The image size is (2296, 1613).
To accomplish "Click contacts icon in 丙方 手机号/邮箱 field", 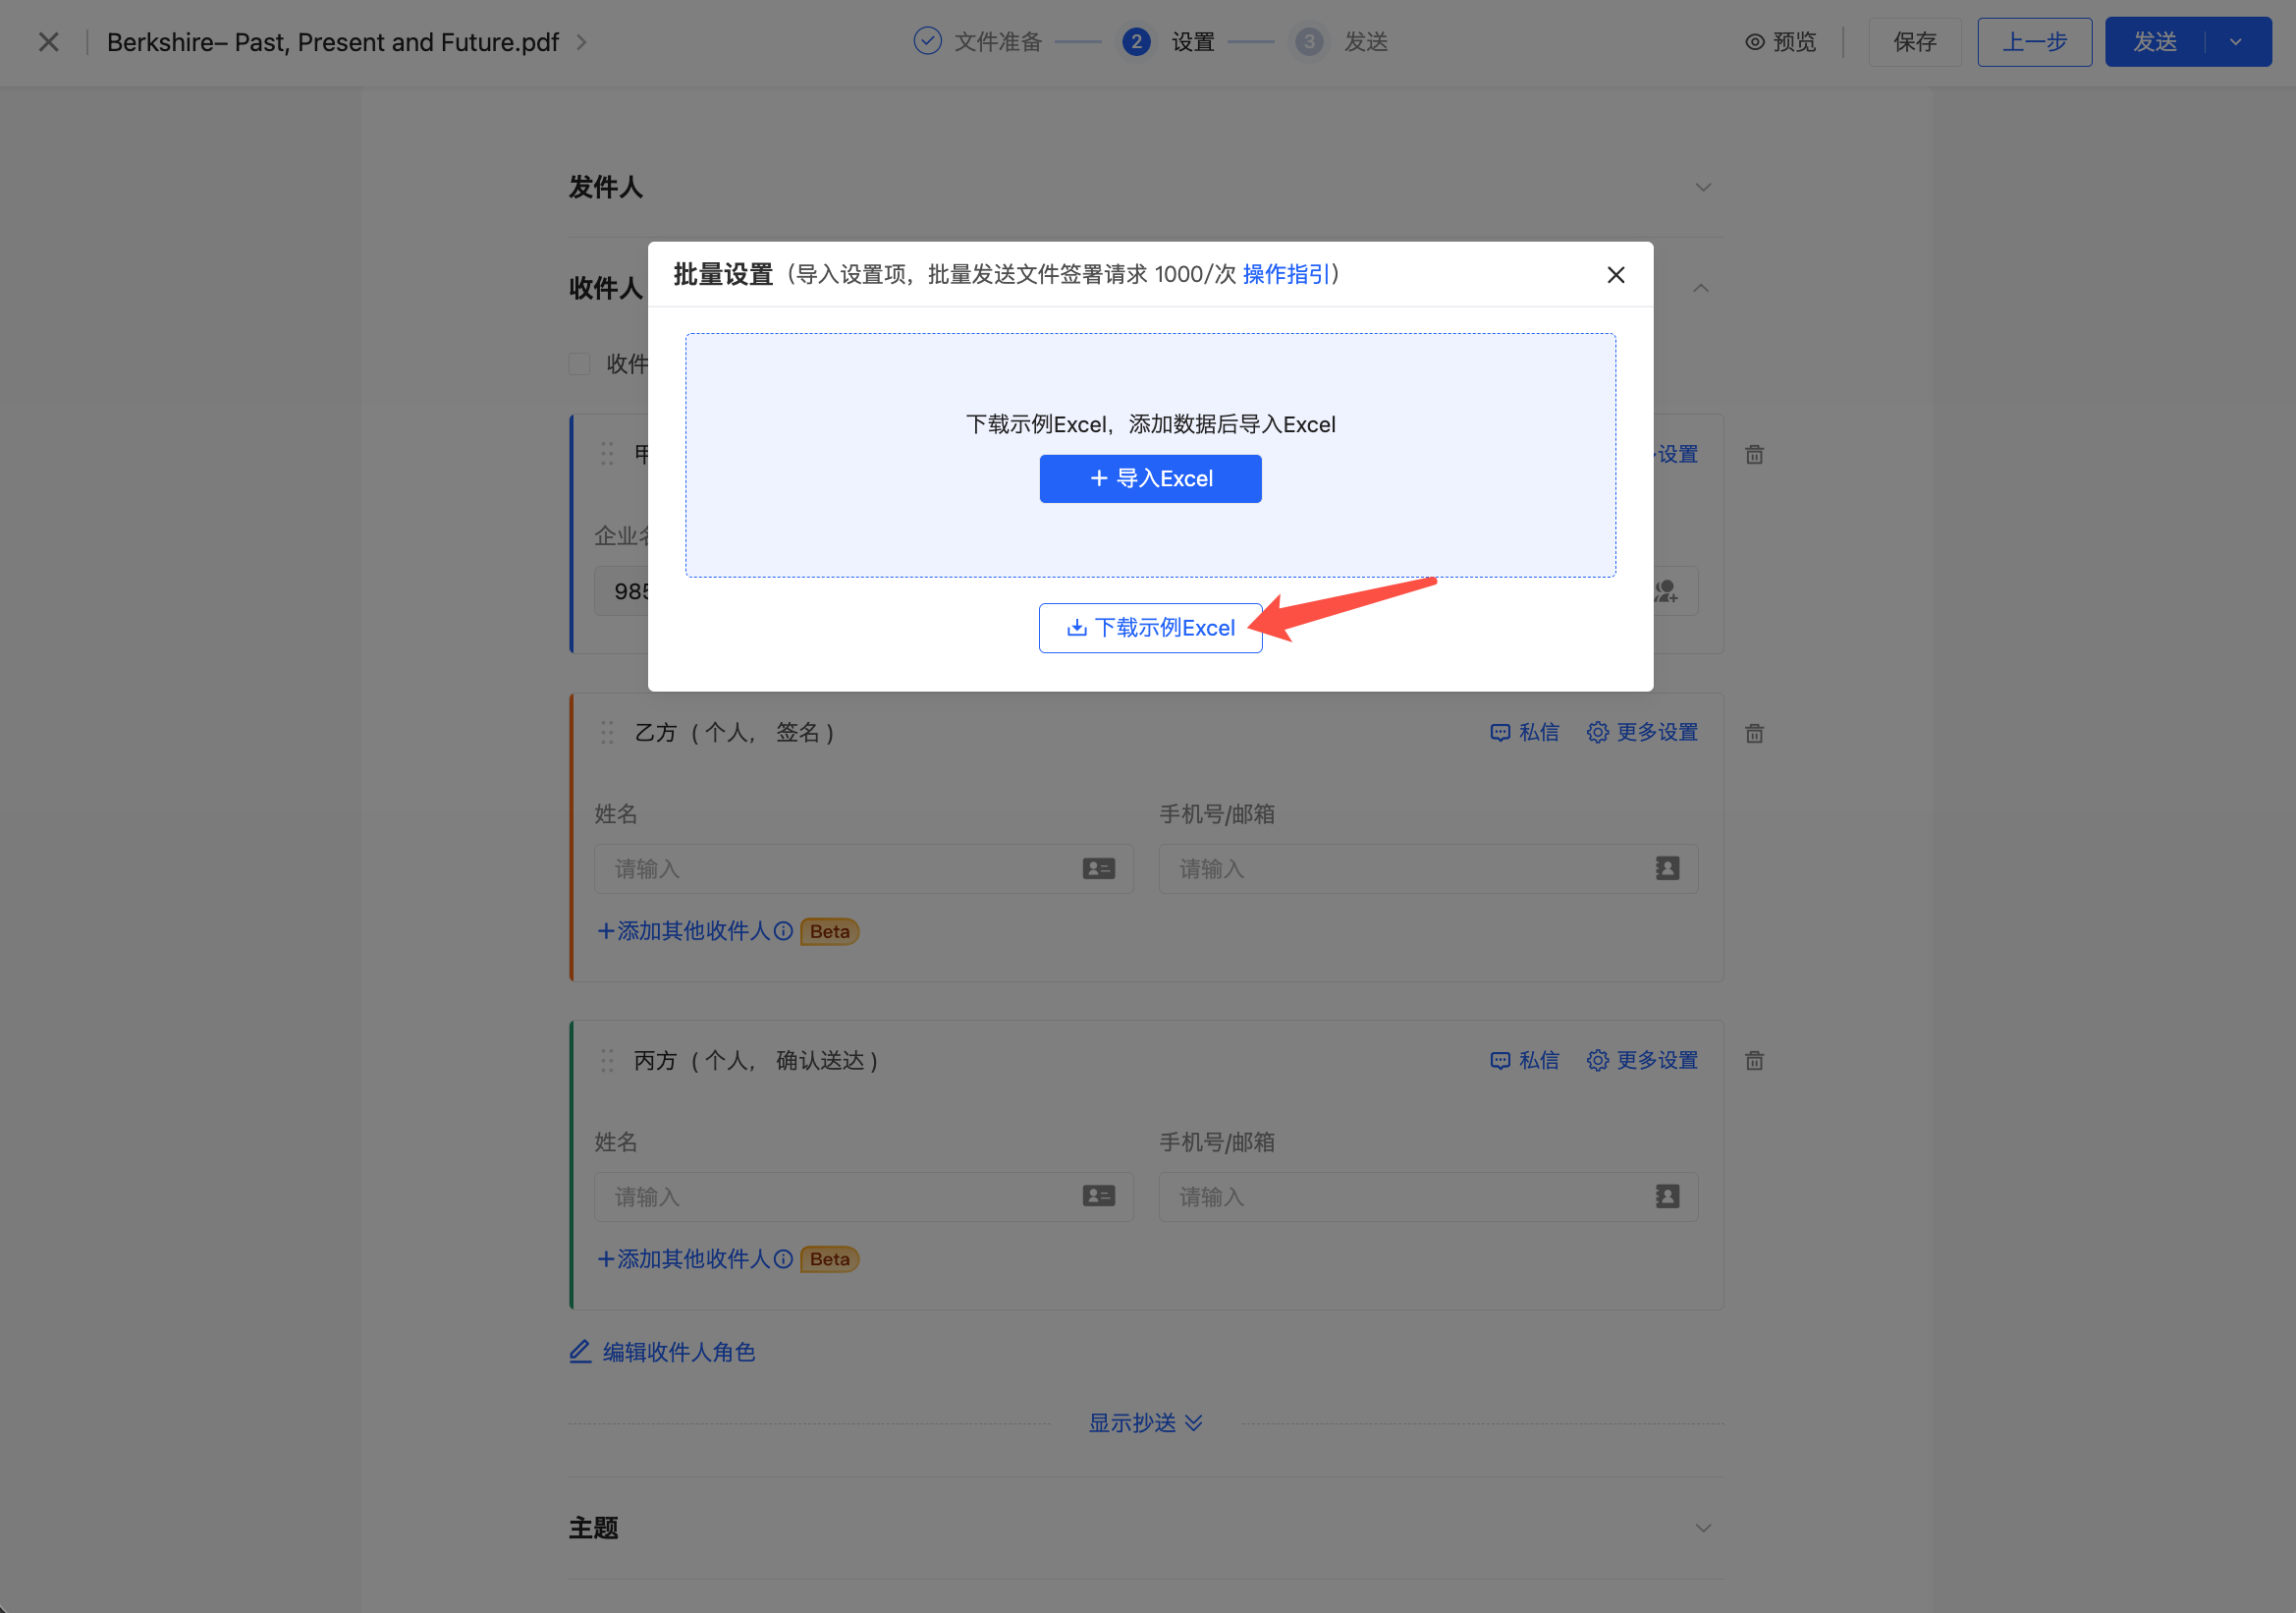I will tap(1667, 1197).
